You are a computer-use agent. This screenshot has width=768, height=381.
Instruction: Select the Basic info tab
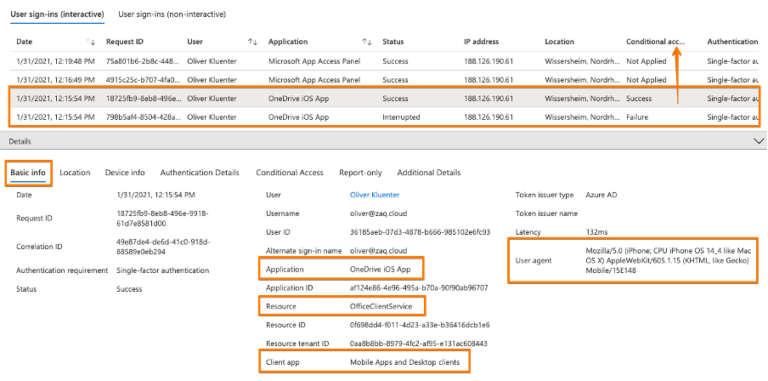(x=28, y=172)
